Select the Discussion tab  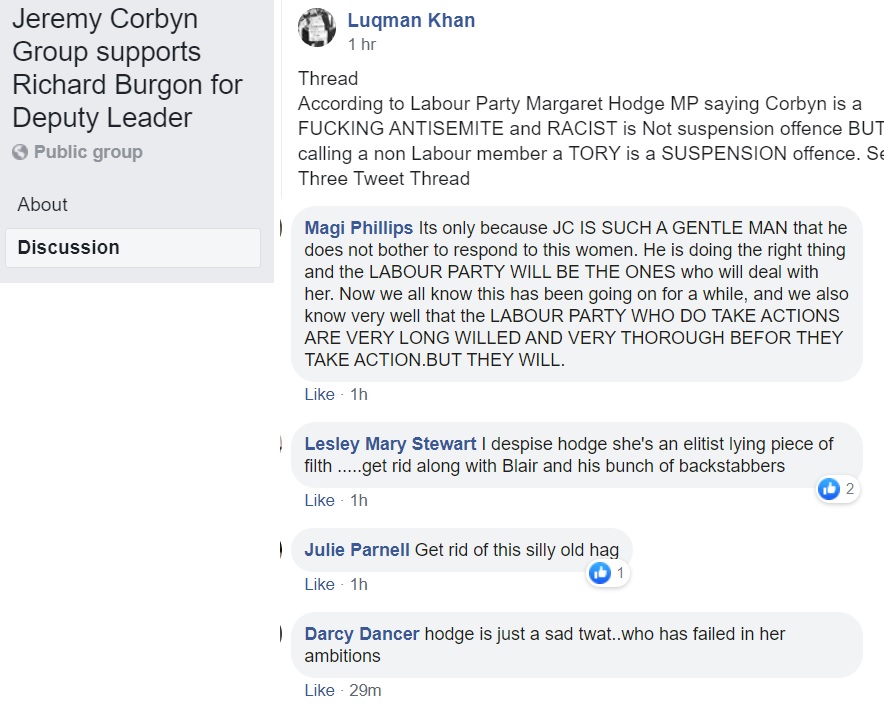point(68,247)
